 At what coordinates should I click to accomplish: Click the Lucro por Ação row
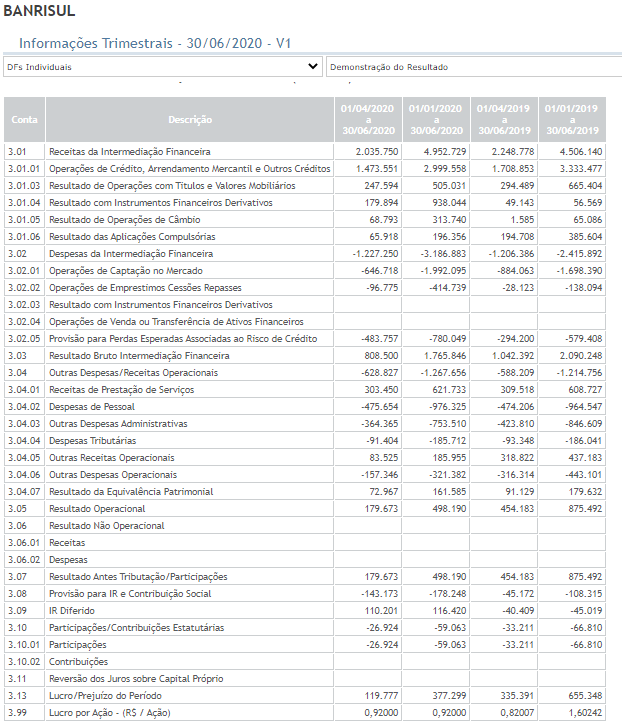click(x=305, y=713)
